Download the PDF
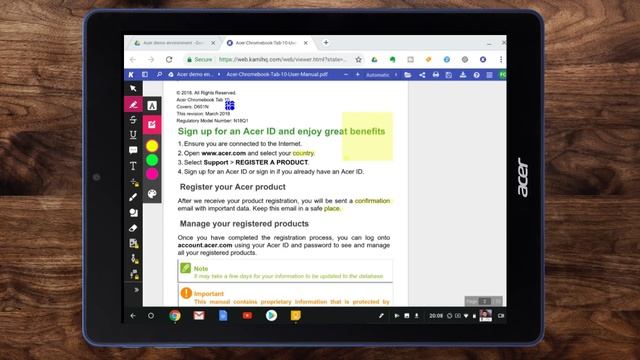The width and height of the screenshot is (640, 360). tap(462, 75)
